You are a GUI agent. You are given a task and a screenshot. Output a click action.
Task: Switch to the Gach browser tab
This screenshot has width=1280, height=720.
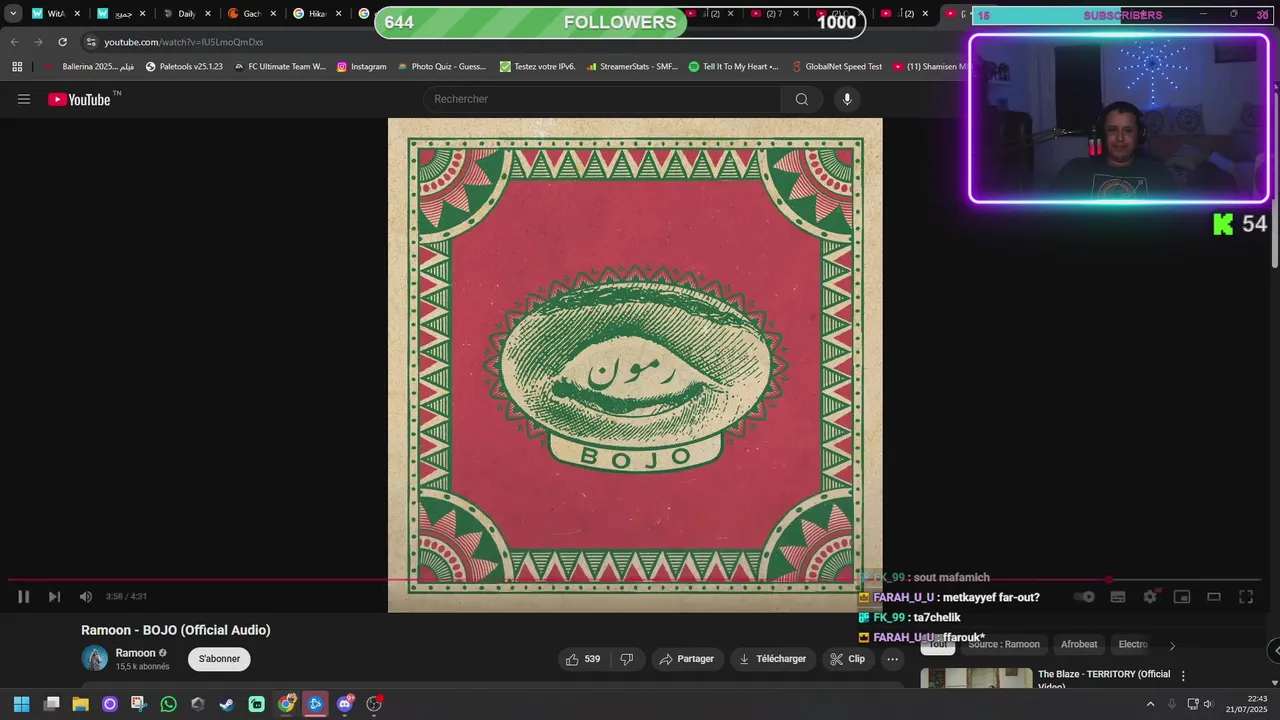[x=250, y=14]
